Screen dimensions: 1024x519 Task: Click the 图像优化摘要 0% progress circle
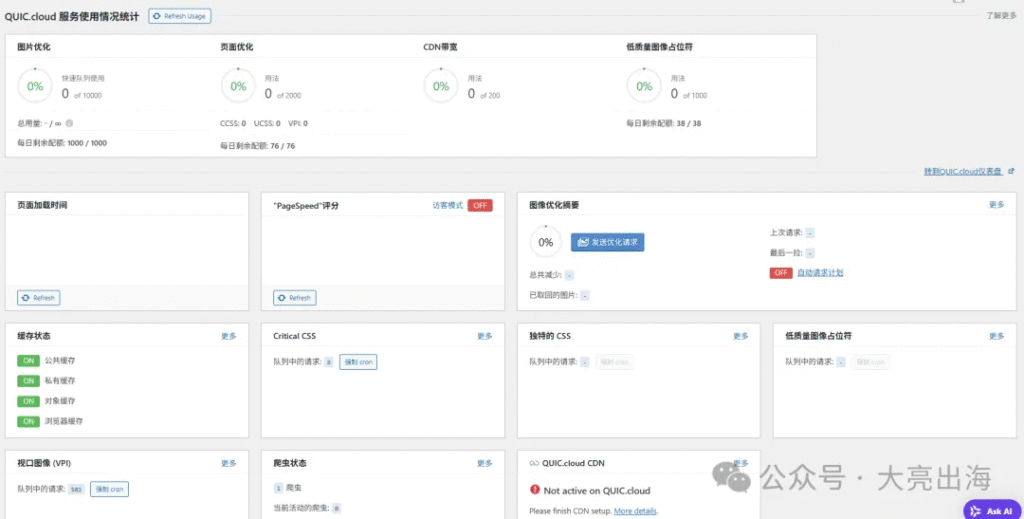click(x=545, y=242)
